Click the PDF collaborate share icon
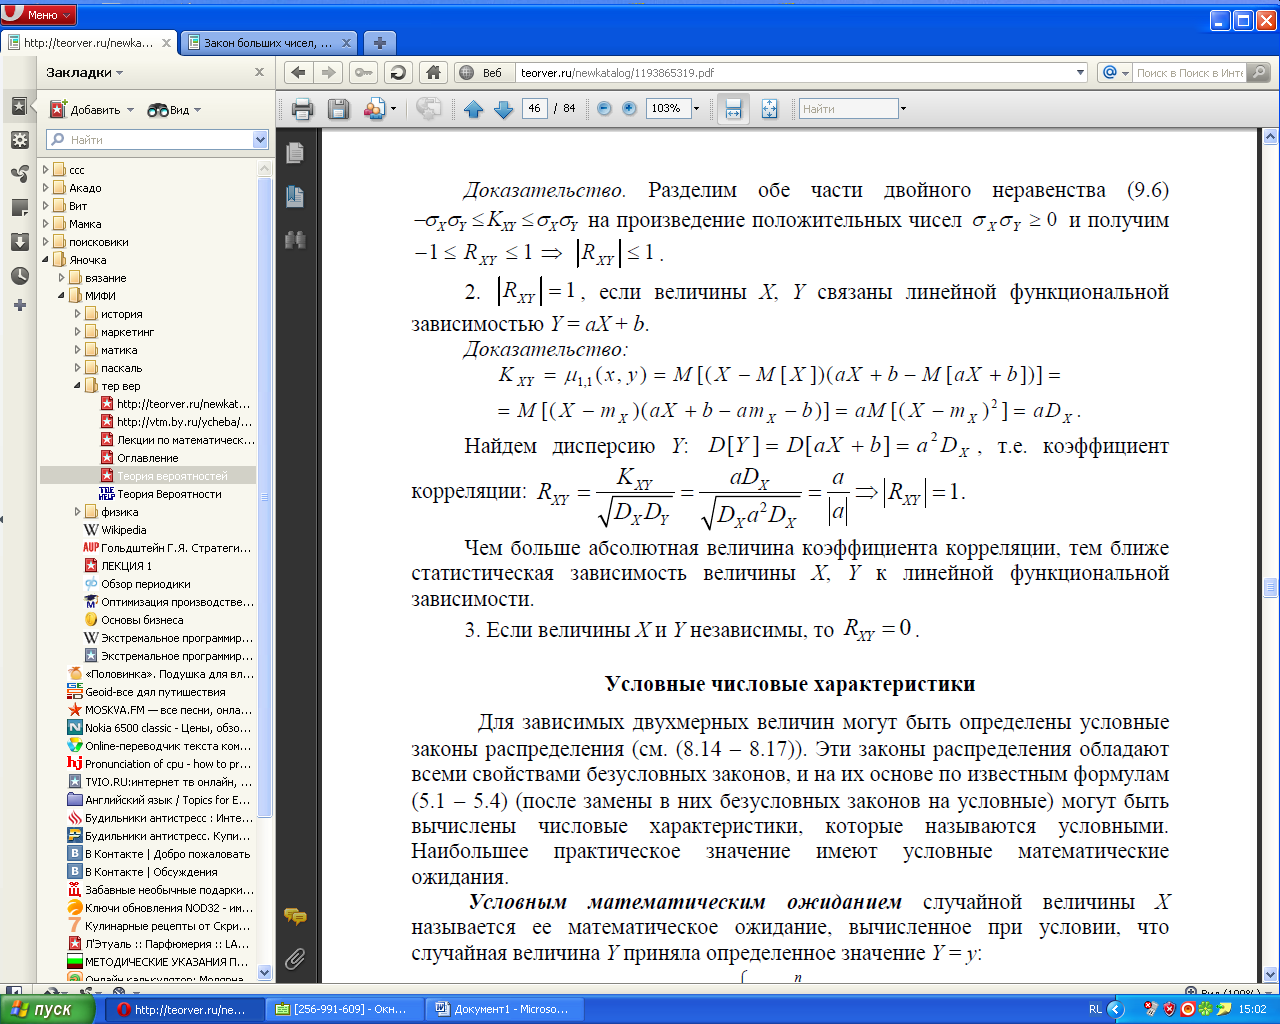Screen dimensions: 1280x1024 [x=375, y=109]
